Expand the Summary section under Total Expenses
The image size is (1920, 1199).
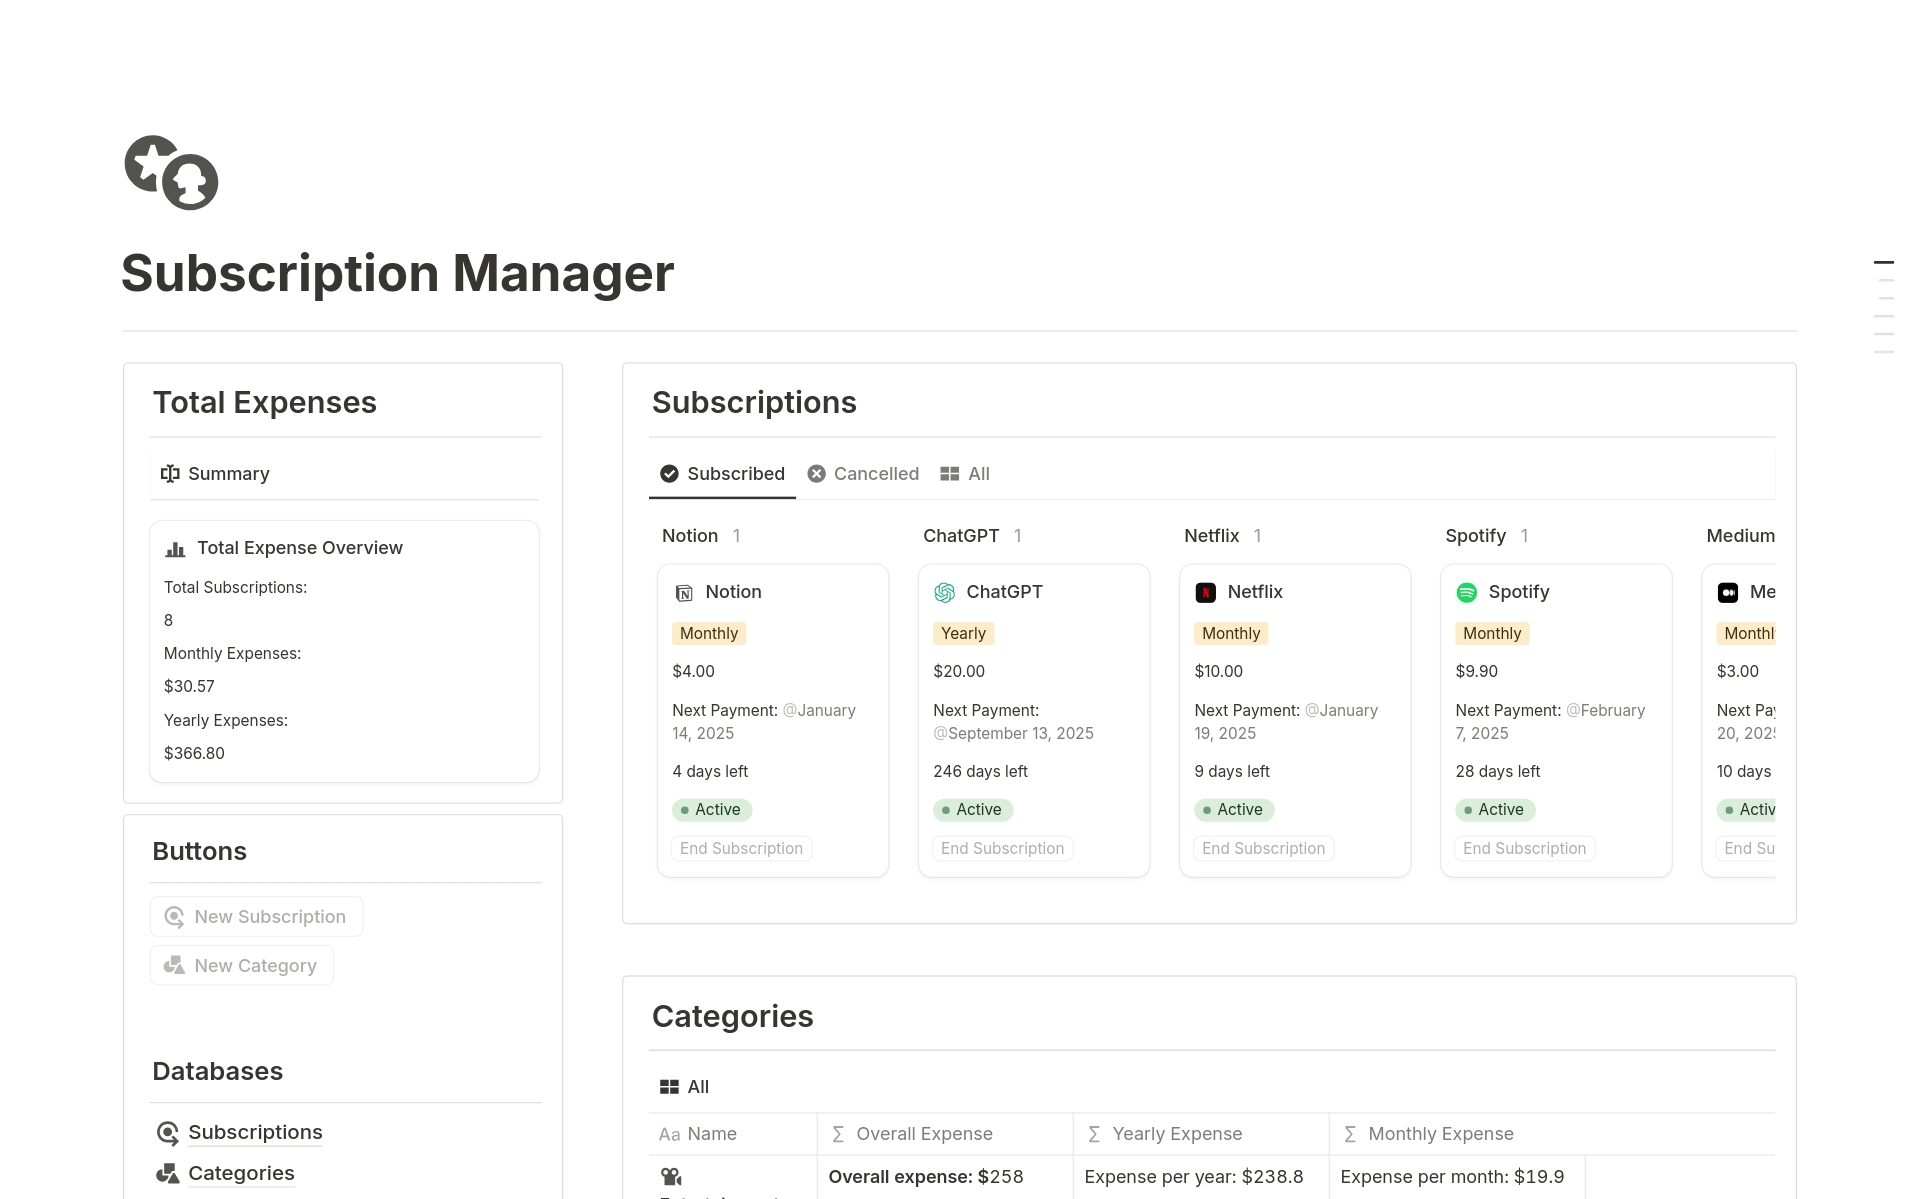point(214,473)
